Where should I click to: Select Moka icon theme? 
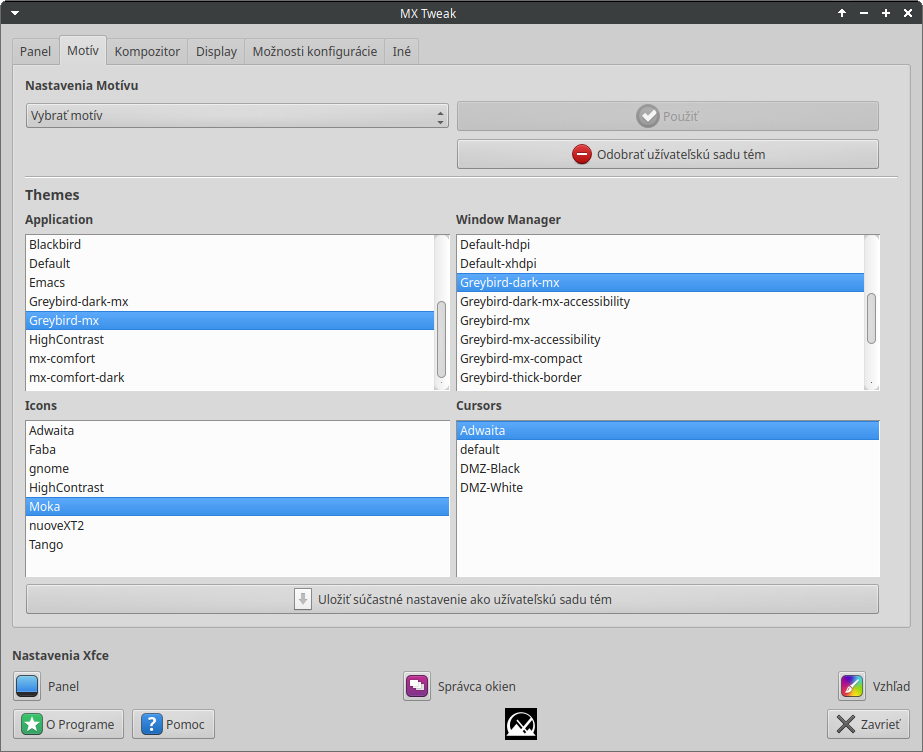point(237,507)
